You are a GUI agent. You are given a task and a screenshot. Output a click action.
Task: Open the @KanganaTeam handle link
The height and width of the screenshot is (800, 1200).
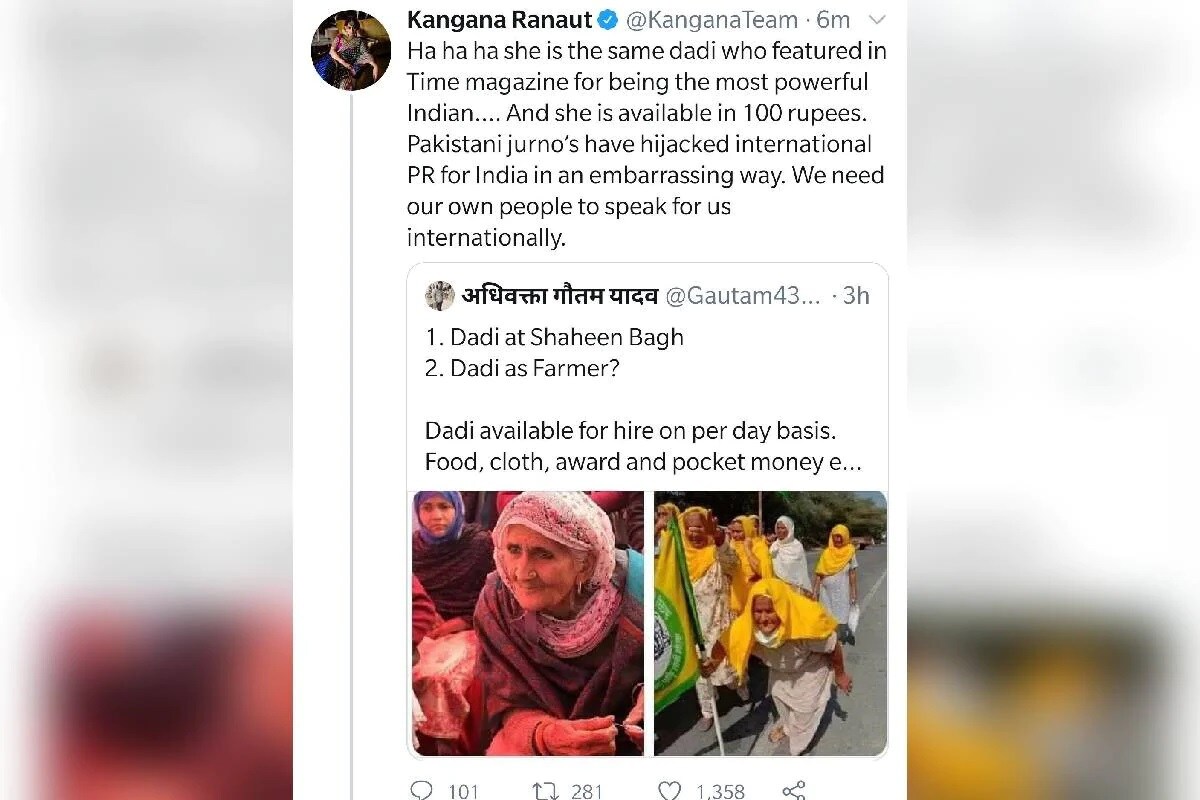tap(712, 19)
